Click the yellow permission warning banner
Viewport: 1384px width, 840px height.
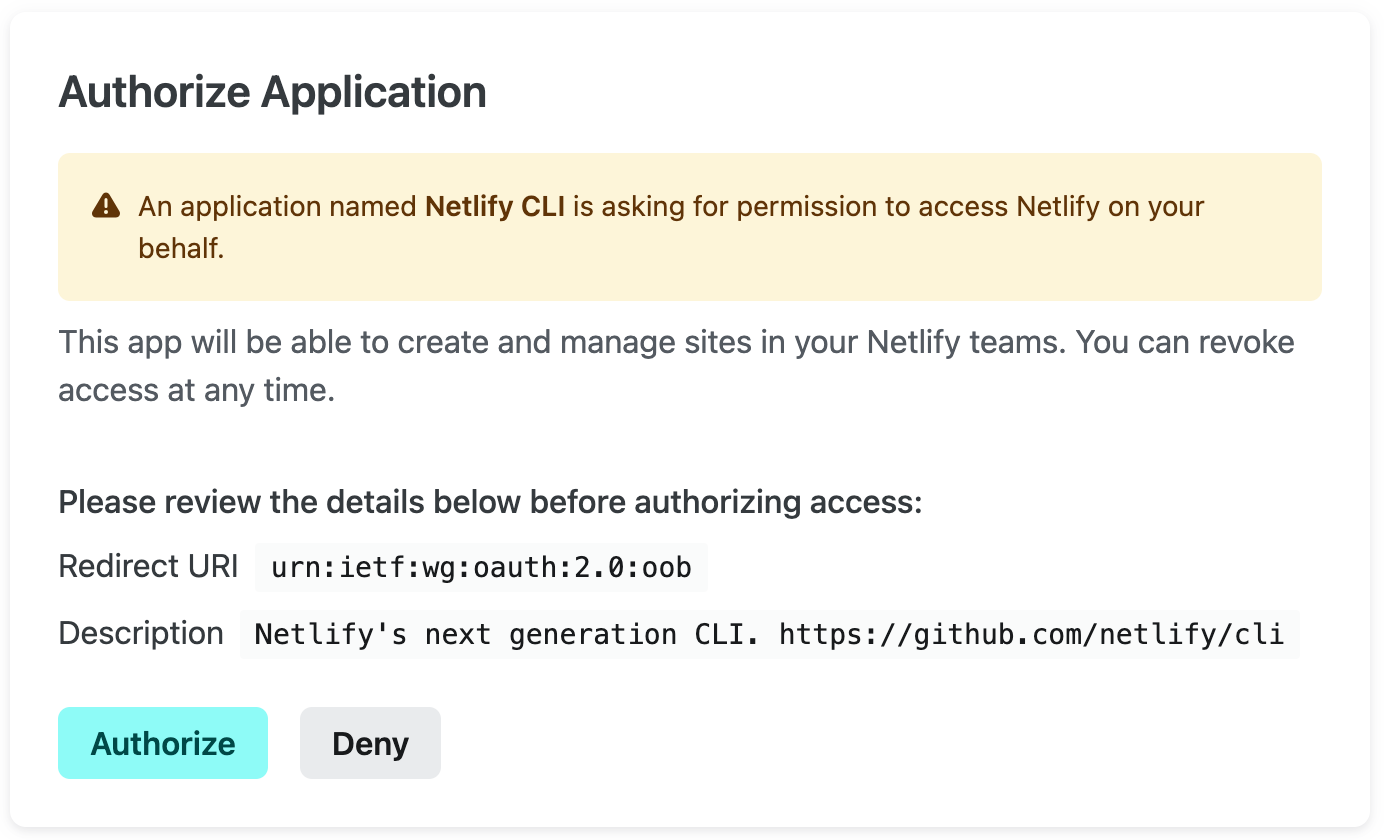pyautogui.click(x=690, y=270)
